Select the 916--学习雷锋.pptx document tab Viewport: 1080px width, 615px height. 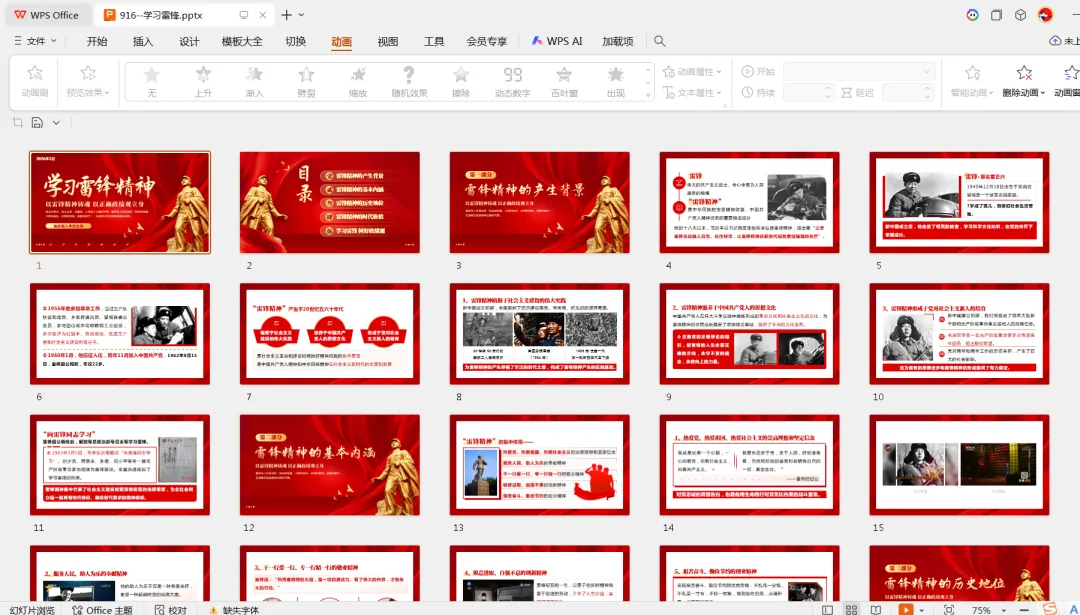(185, 14)
